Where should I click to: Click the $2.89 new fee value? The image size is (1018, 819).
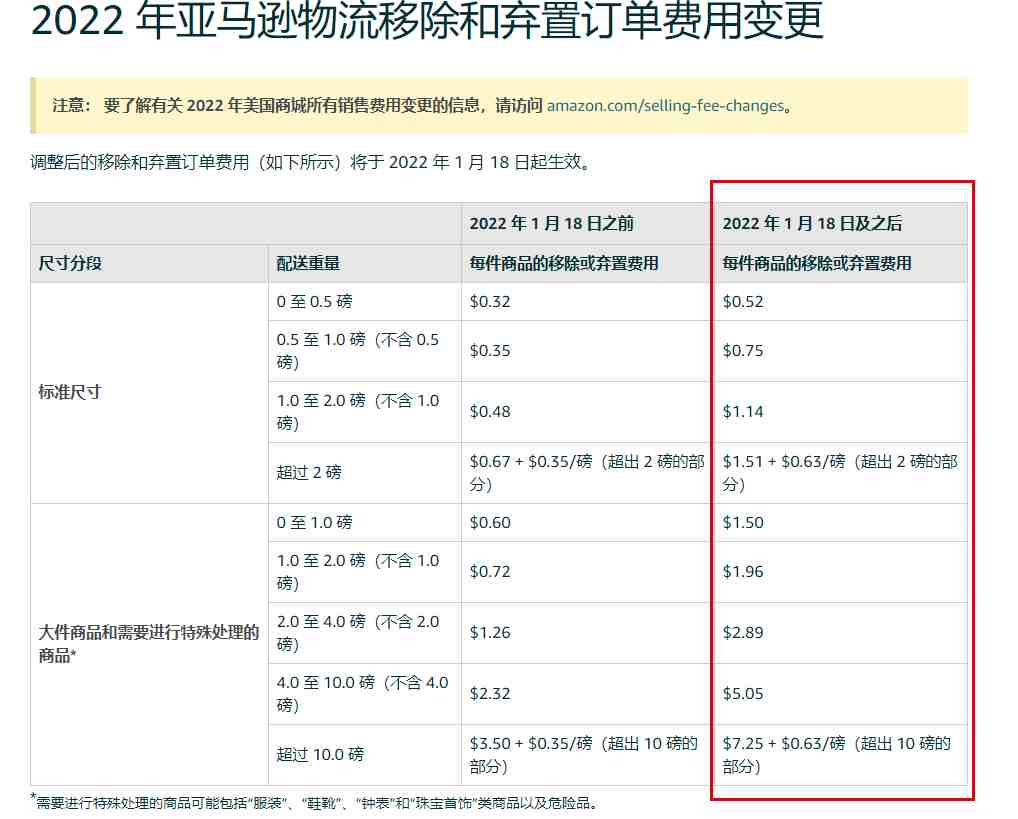(x=743, y=633)
